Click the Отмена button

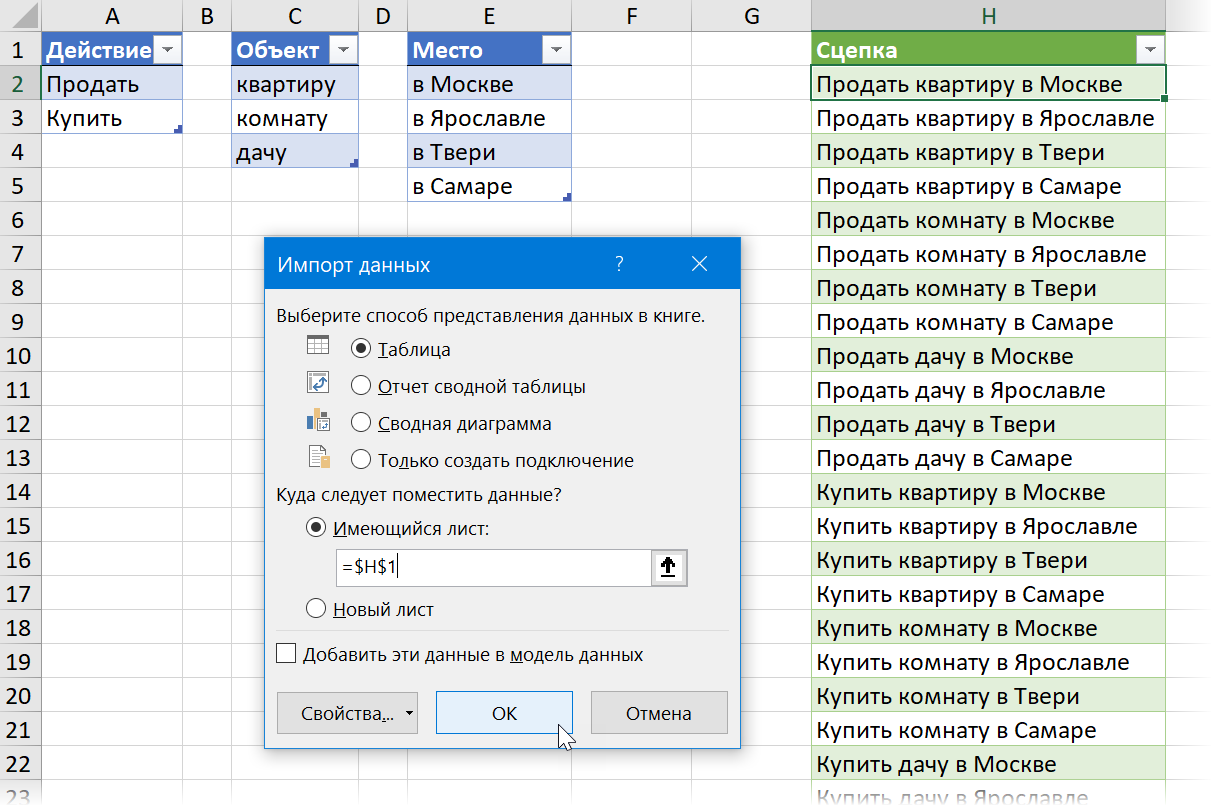coord(659,714)
